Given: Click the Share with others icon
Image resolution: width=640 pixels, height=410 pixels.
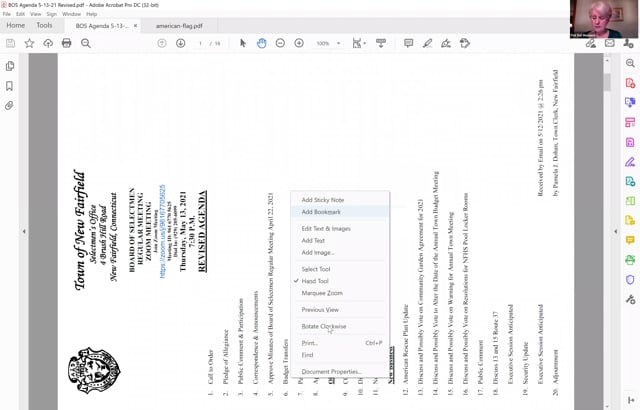Looking at the screenshot, I should (628, 43).
